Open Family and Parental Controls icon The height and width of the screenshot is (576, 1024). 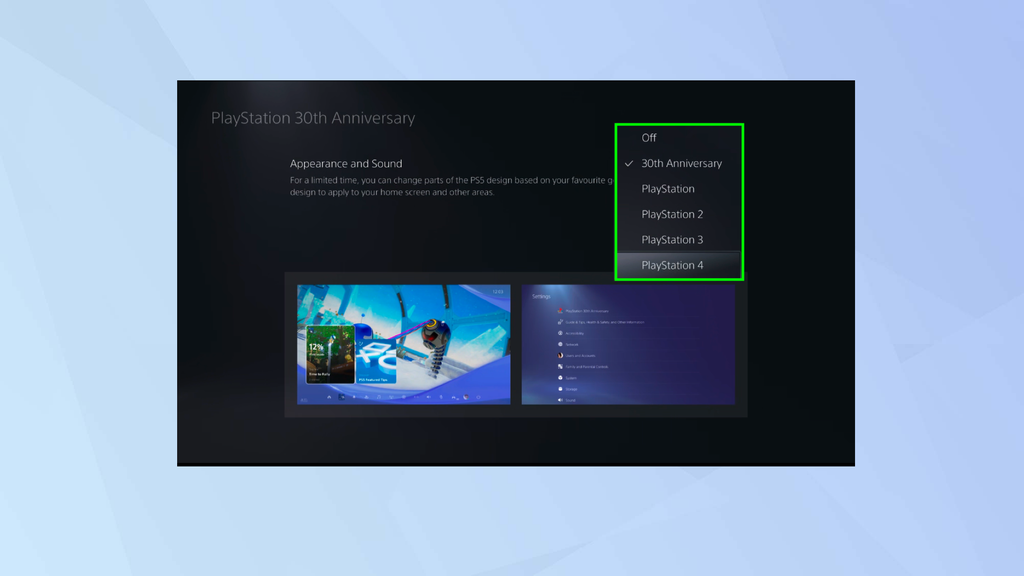coord(560,367)
